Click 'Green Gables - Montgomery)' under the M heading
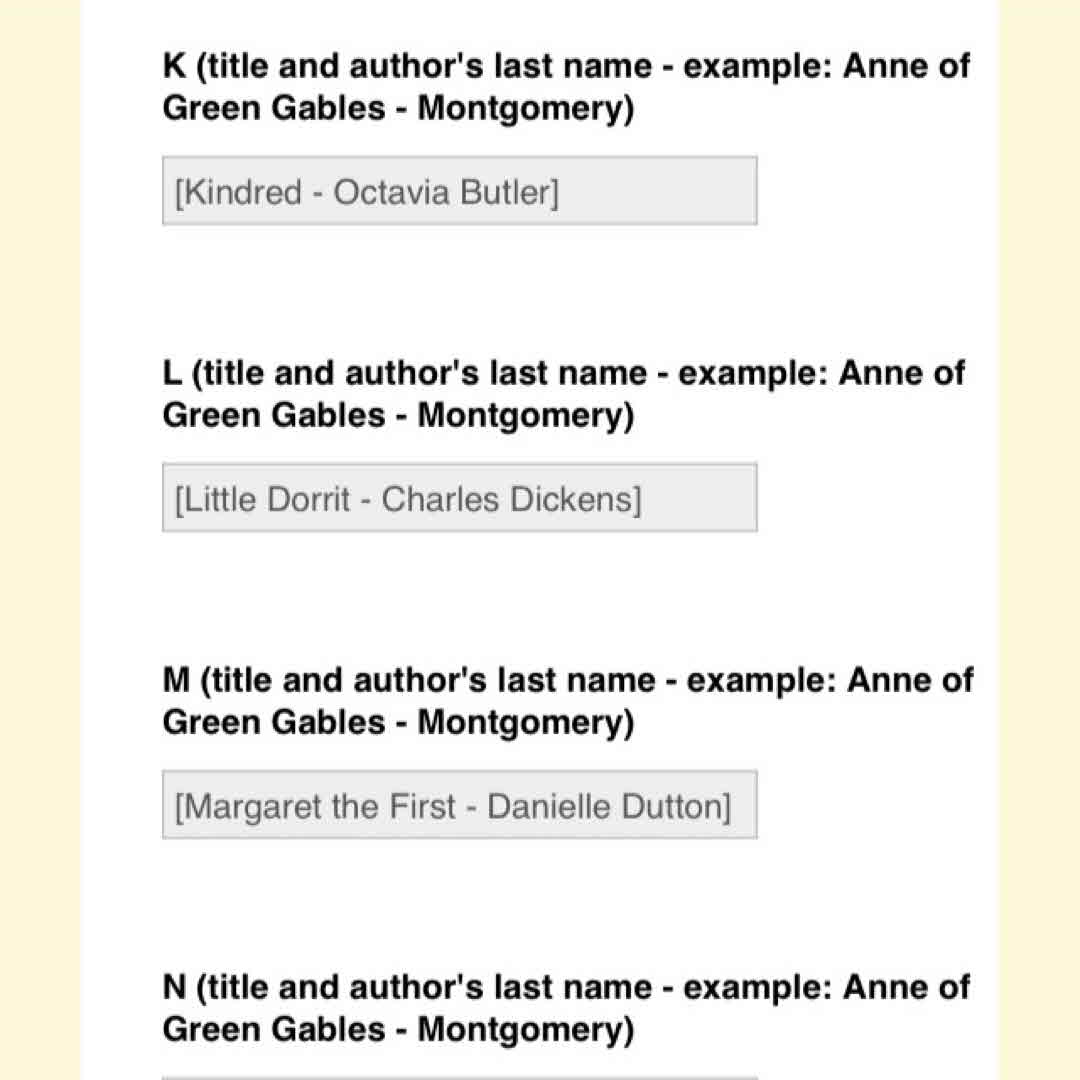This screenshot has height=1080, width=1080. [x=398, y=723]
